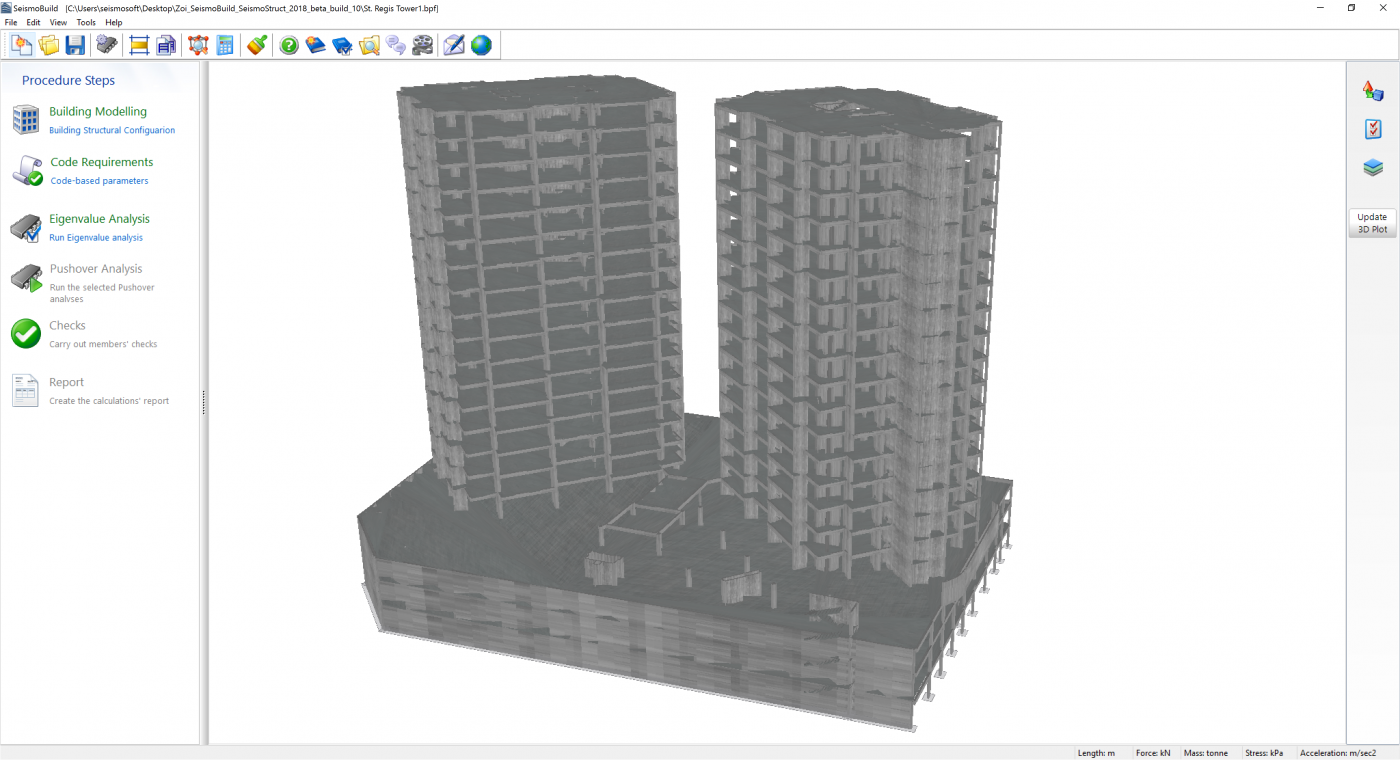Click the film reel video icon
The height and width of the screenshot is (760, 1400).
tap(423, 45)
